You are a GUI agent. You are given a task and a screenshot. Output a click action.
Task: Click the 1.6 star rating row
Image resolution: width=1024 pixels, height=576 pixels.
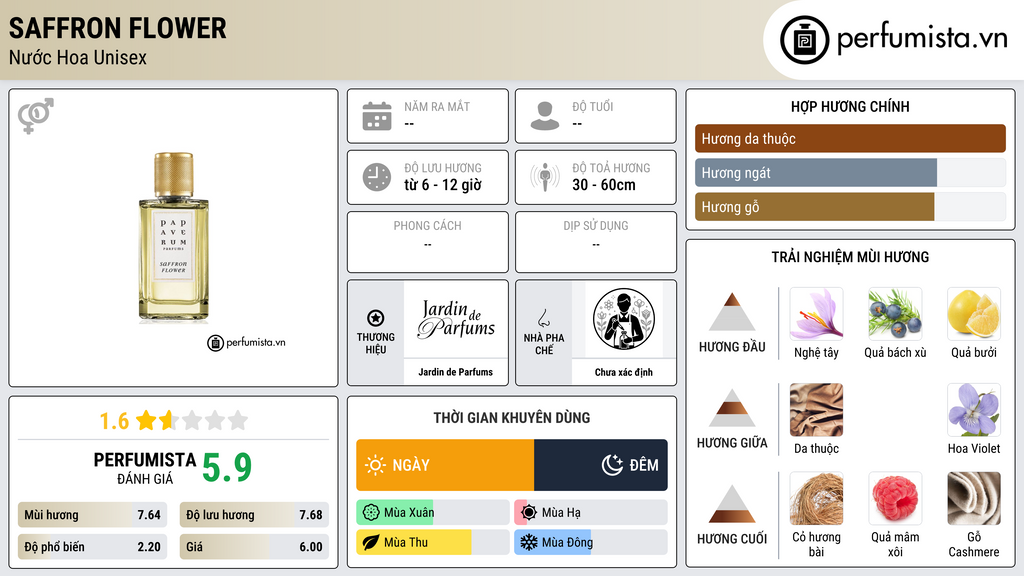tap(174, 421)
